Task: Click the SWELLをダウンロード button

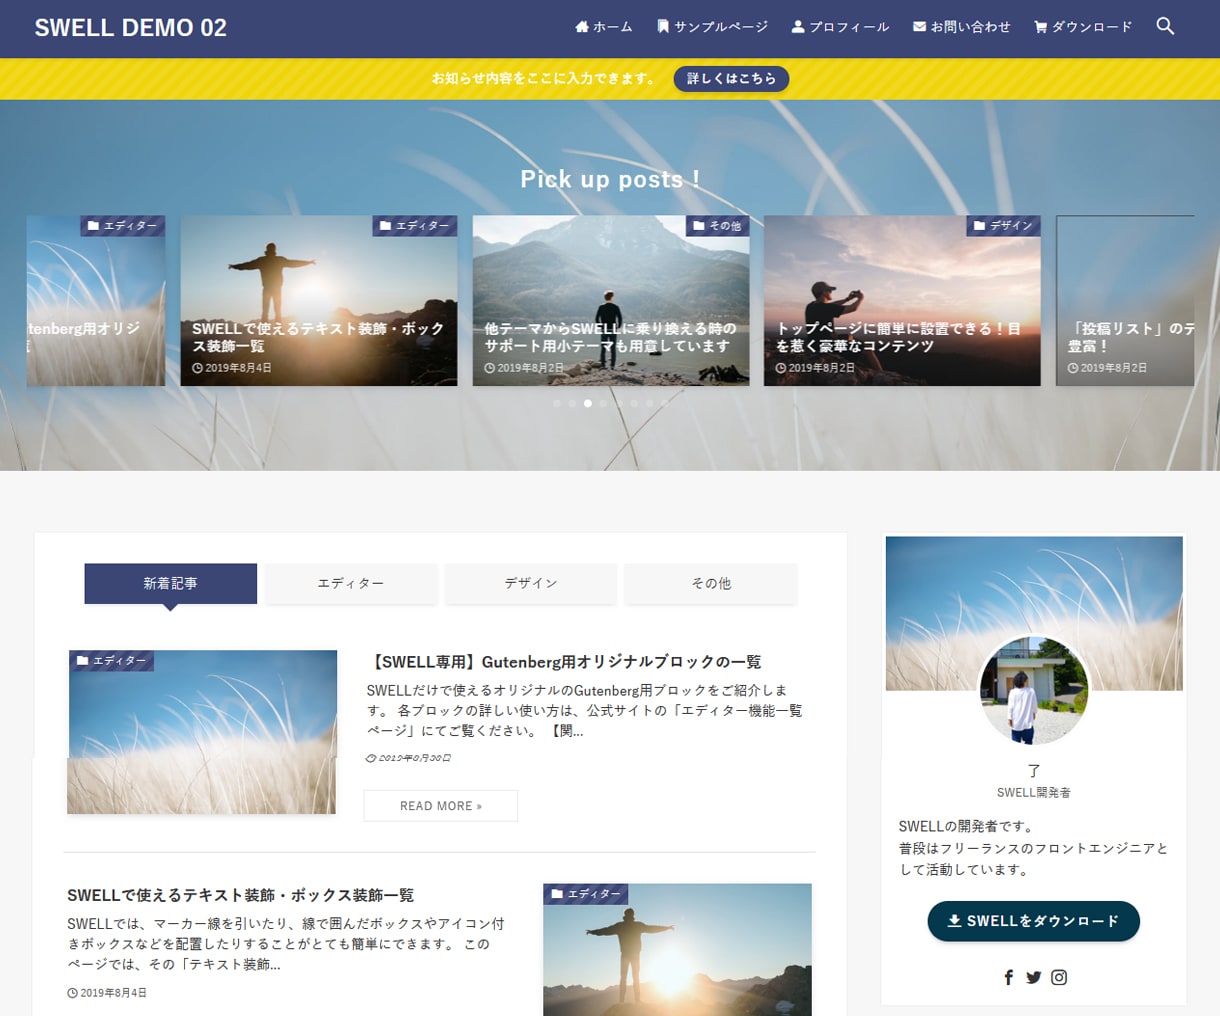Action: (x=1034, y=921)
